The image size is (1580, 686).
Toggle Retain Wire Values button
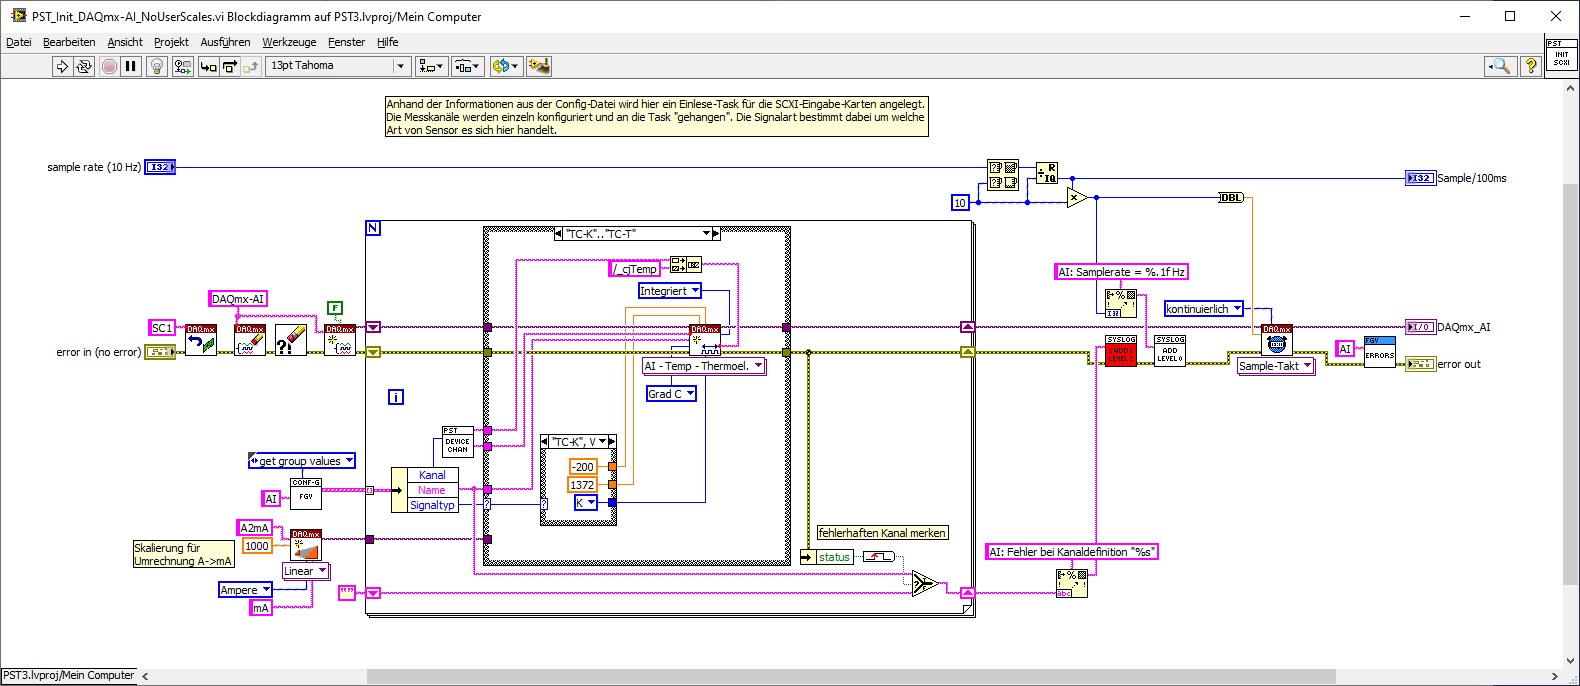click(x=182, y=66)
